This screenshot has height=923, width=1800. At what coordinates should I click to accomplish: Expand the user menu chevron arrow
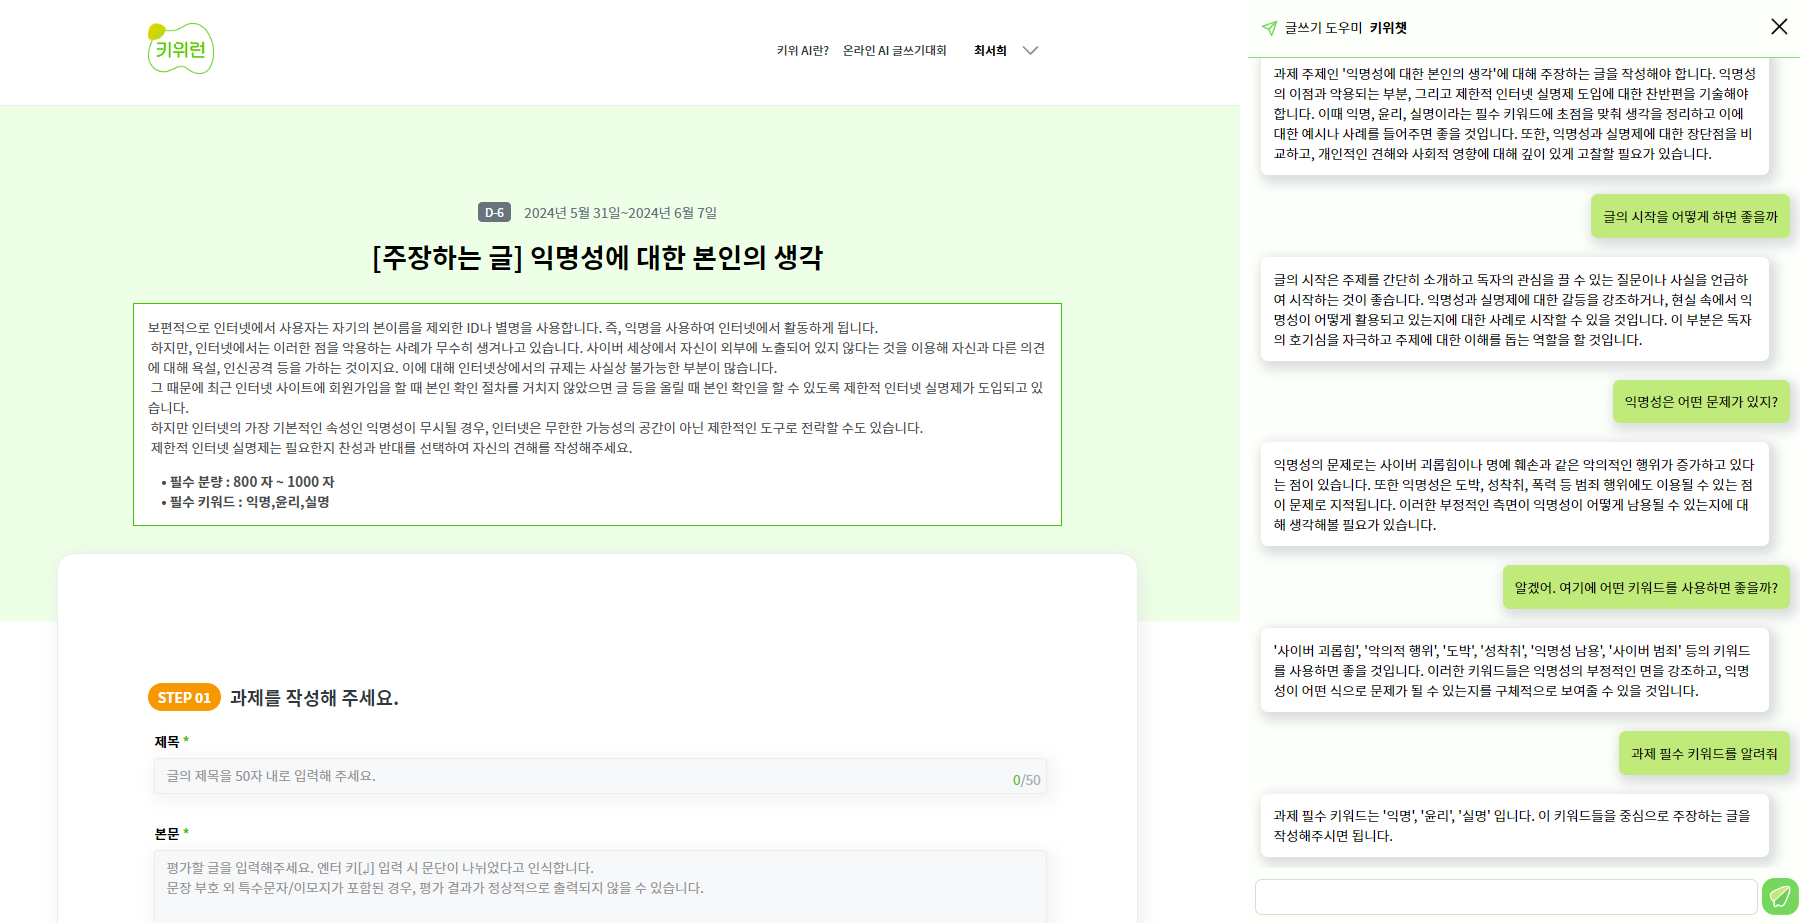[1030, 51]
